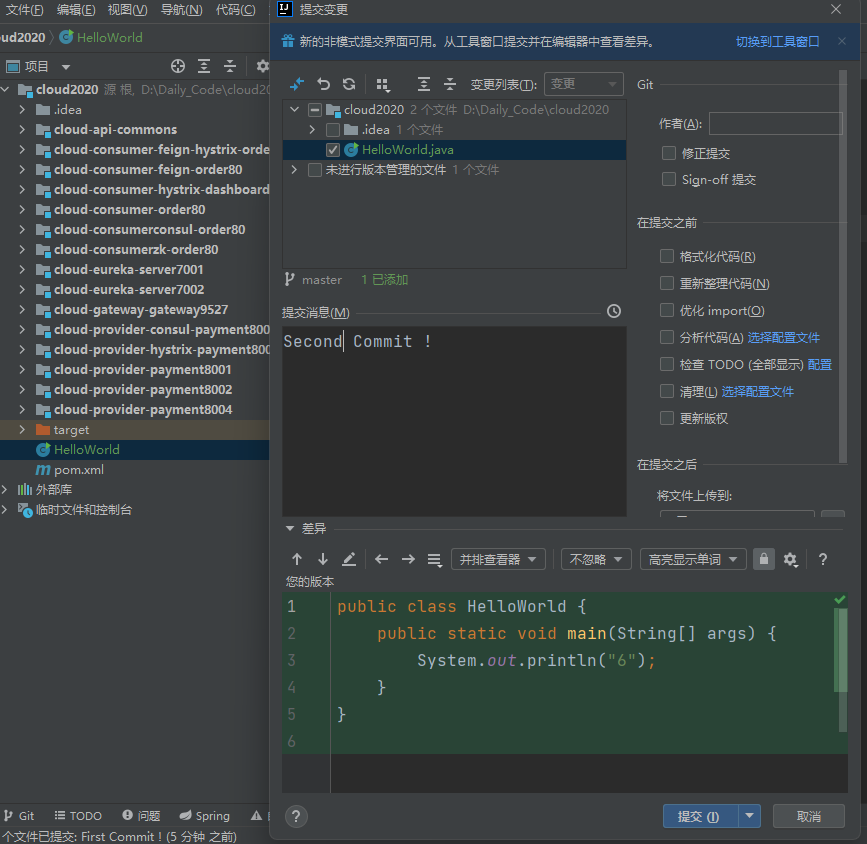Image resolution: width=867 pixels, height=844 pixels.
Task: Click 切换到工具窗口 link
Action: point(777,41)
